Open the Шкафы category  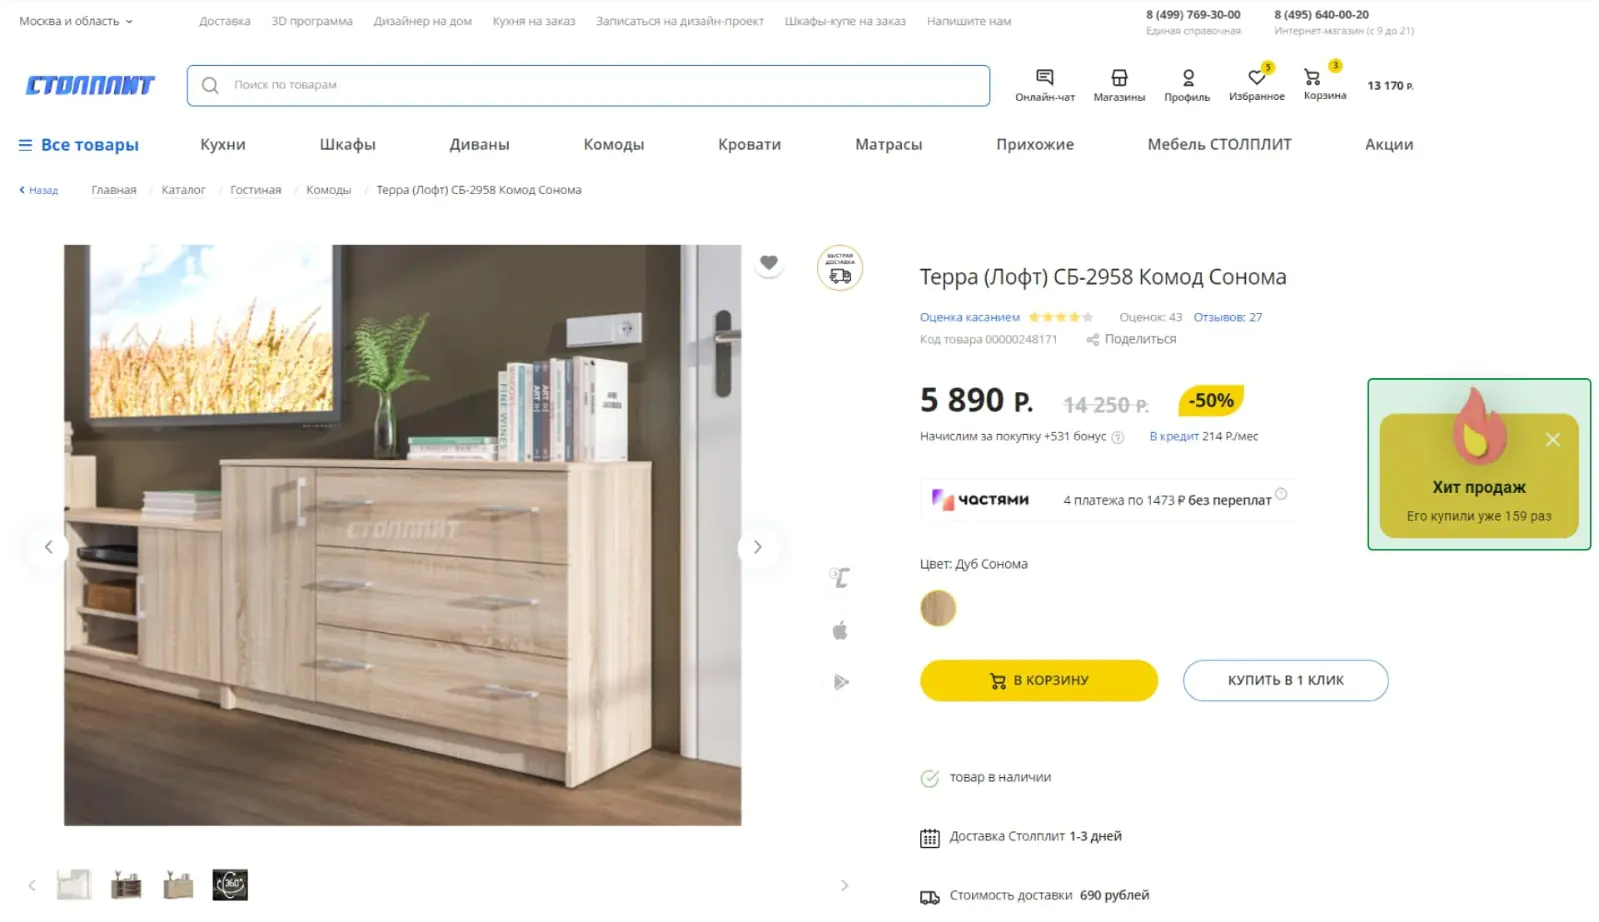click(x=348, y=144)
